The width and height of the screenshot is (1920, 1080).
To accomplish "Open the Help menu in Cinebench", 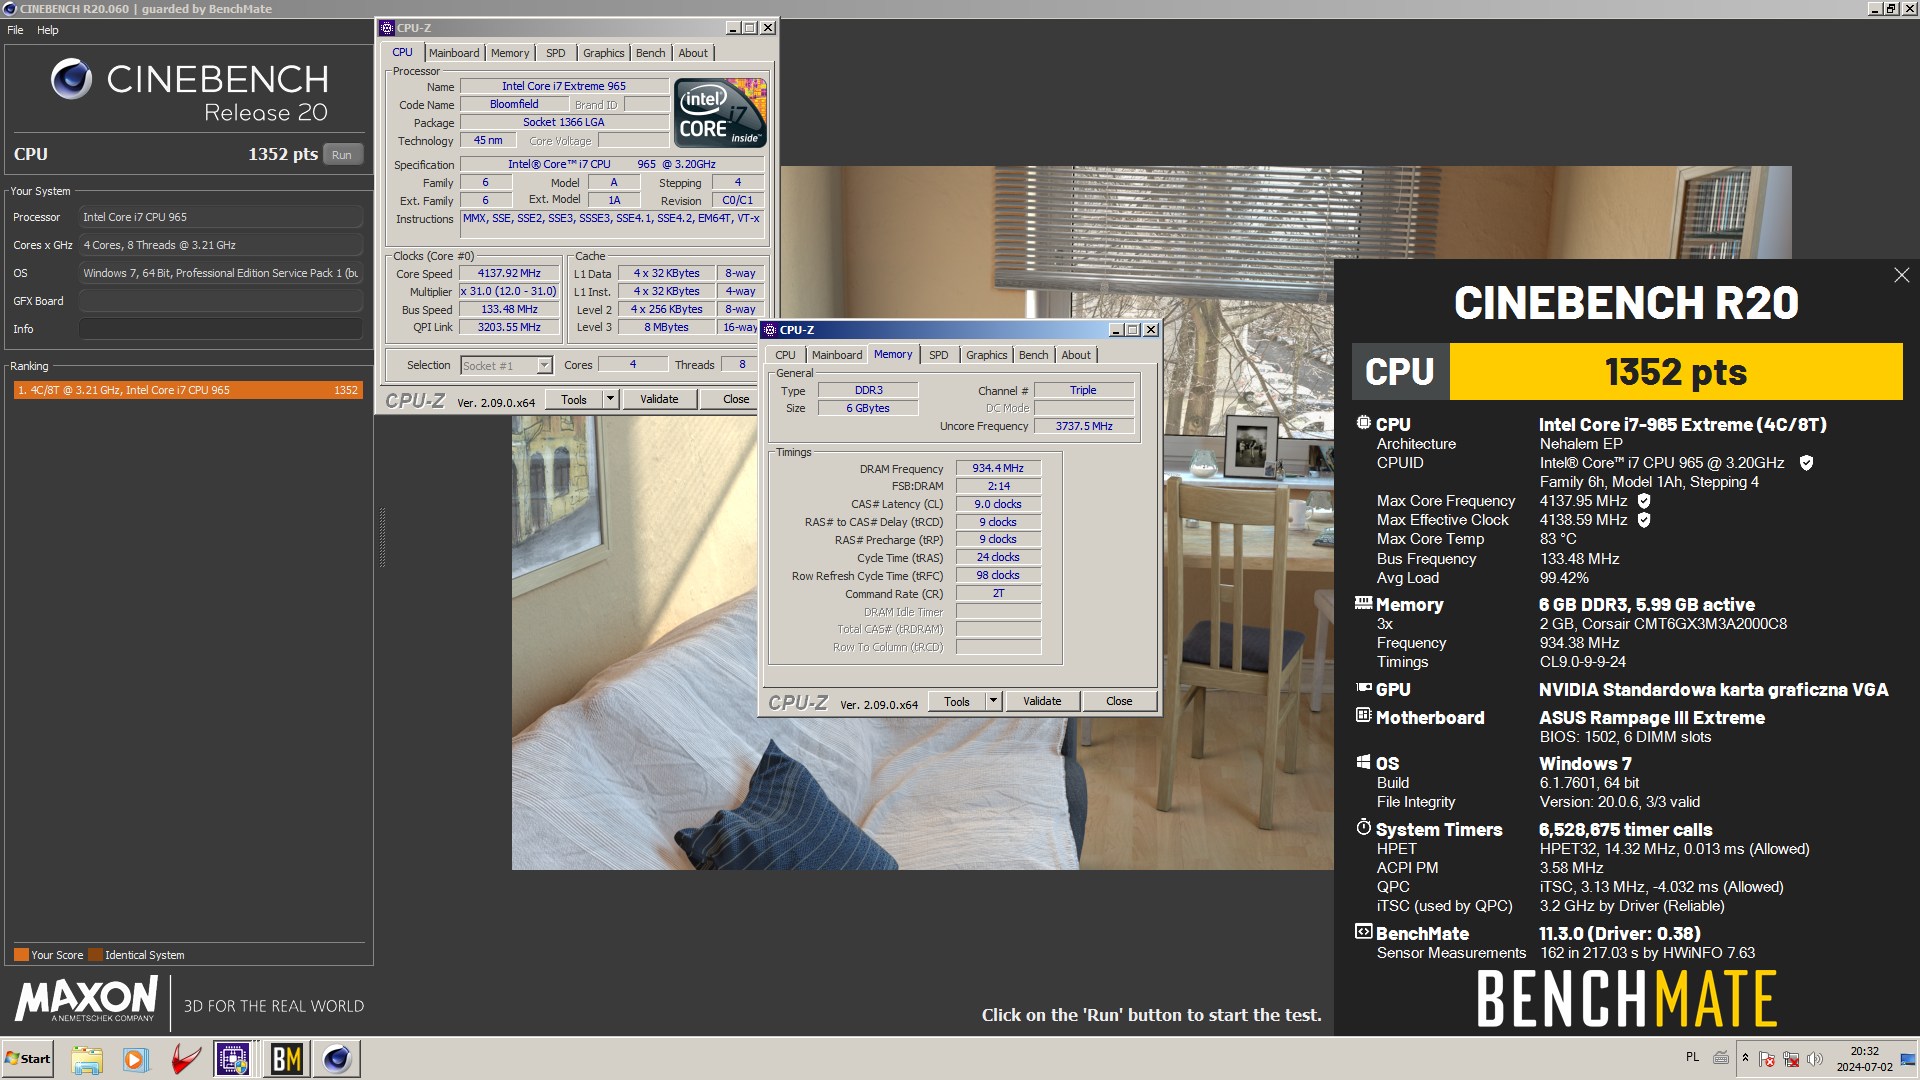I will 48,30.
